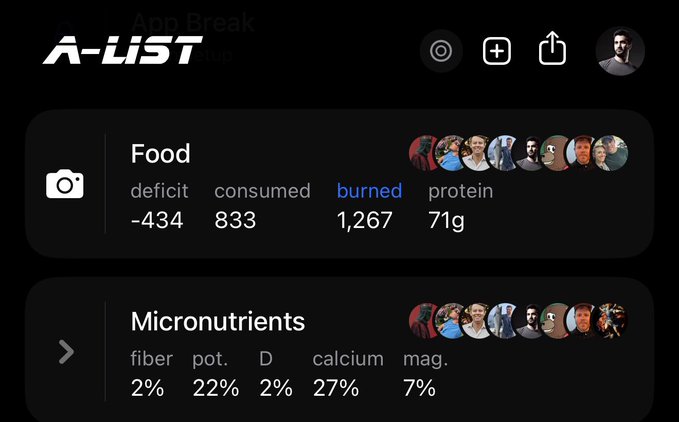Image resolution: width=679 pixels, height=422 pixels.
Task: Open the Micronutrients card title
Action: (x=217, y=321)
